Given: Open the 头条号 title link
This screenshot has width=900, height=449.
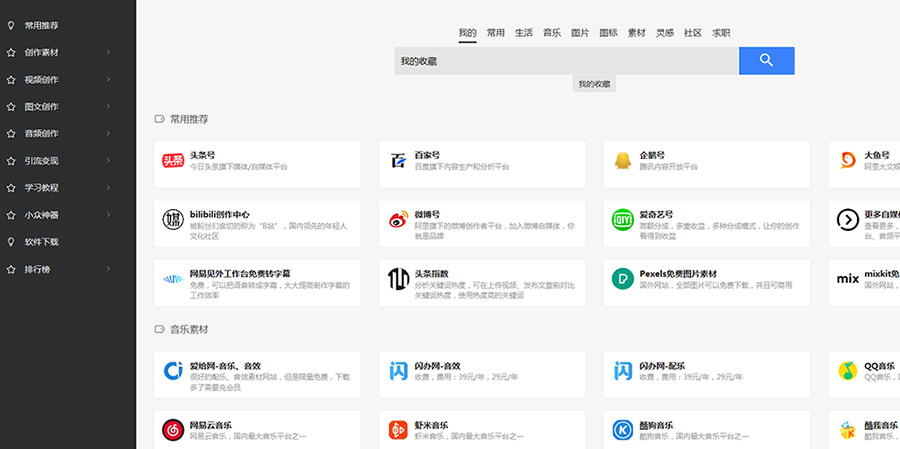Looking at the screenshot, I should point(203,155).
